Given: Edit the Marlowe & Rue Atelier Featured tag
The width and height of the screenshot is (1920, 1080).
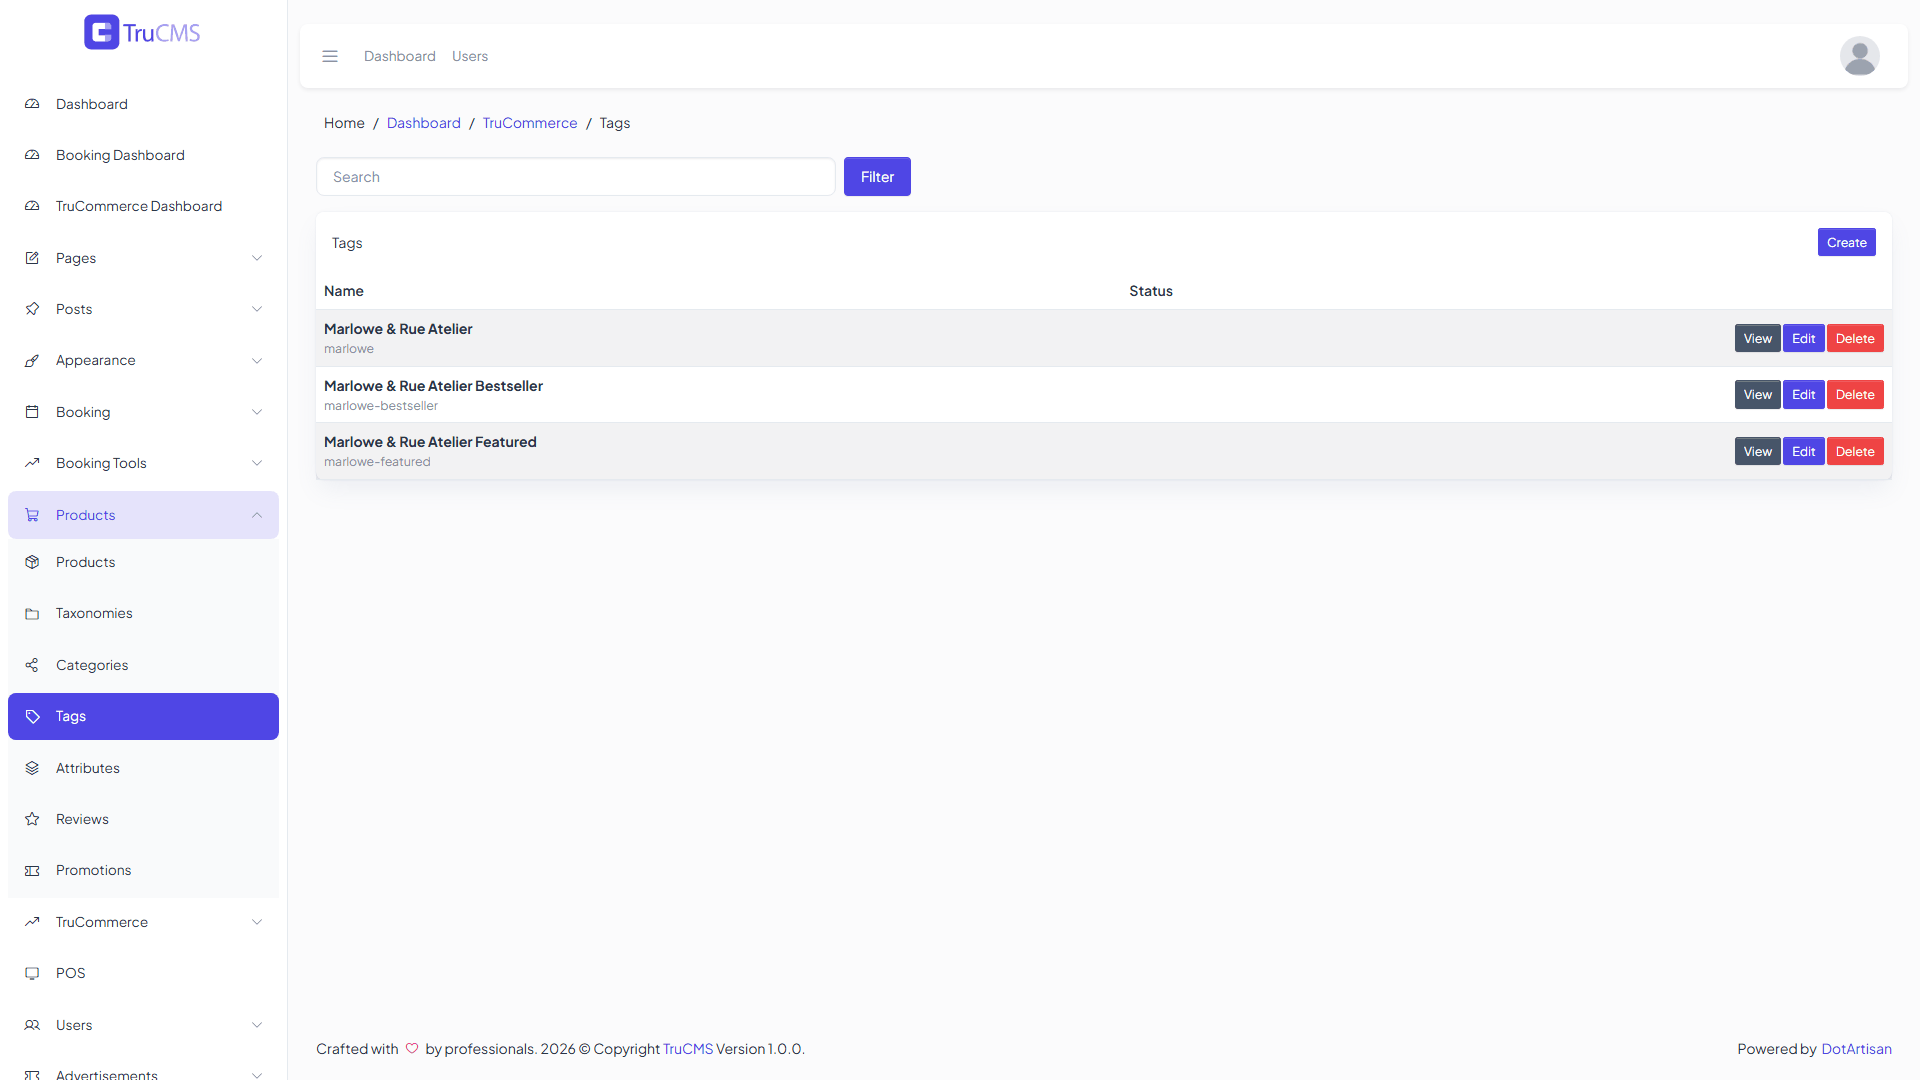Looking at the screenshot, I should pos(1803,451).
